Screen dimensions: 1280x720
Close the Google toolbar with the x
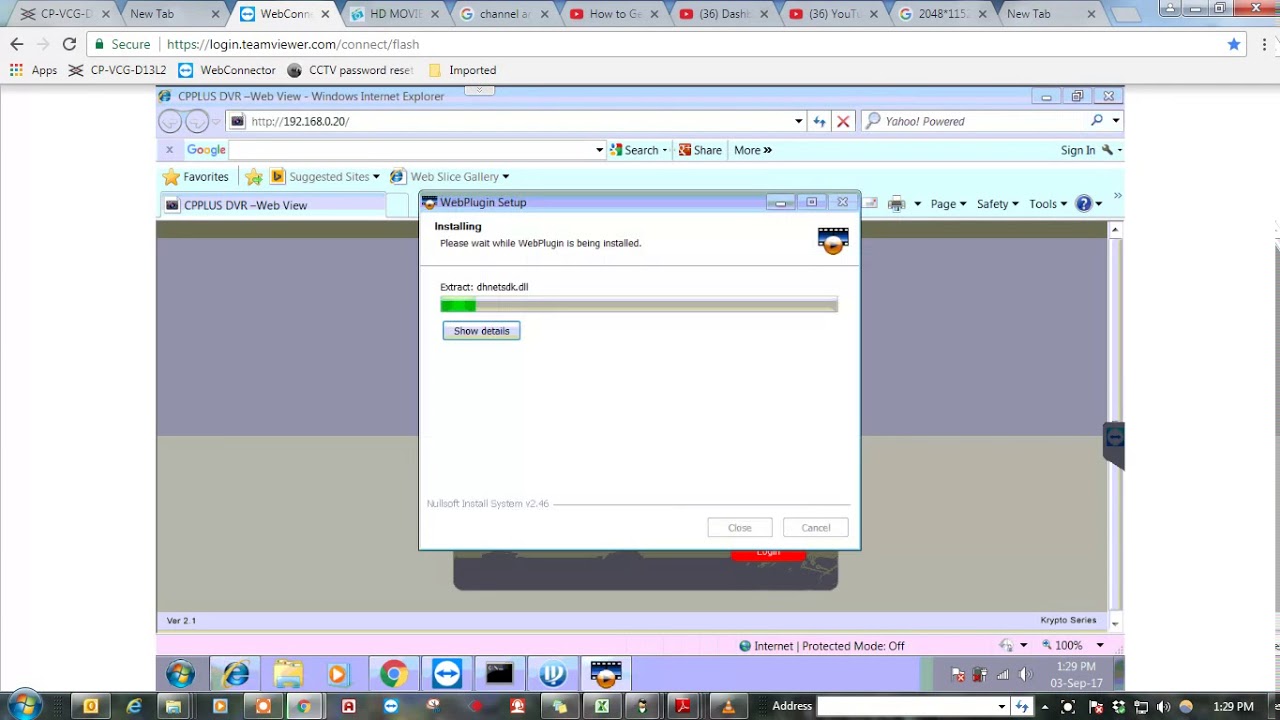169,150
